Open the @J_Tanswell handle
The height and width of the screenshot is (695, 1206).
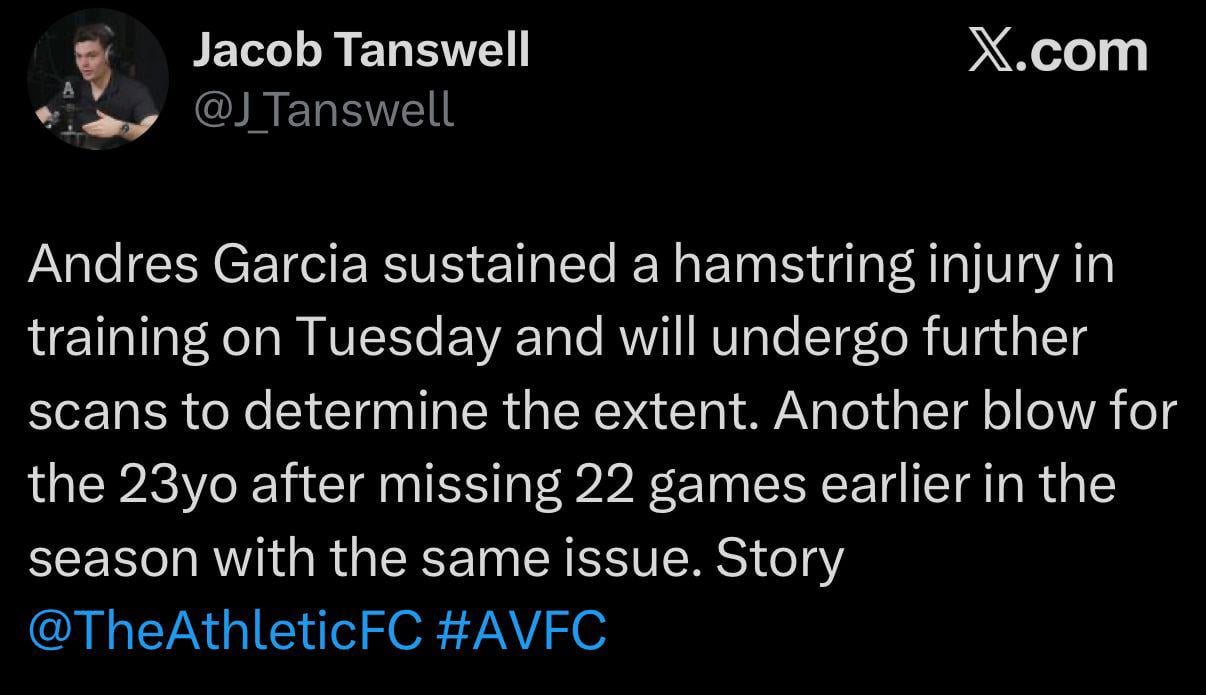pyautogui.click(x=324, y=109)
